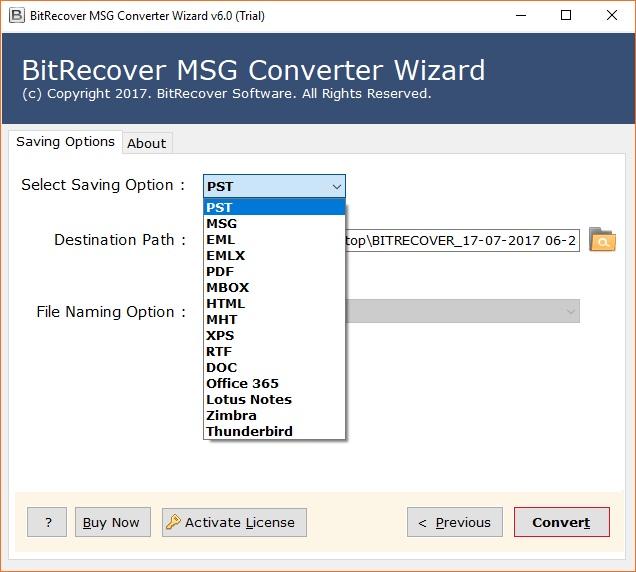
Task: Close the MSG Converter Wizard window
Action: (612, 15)
